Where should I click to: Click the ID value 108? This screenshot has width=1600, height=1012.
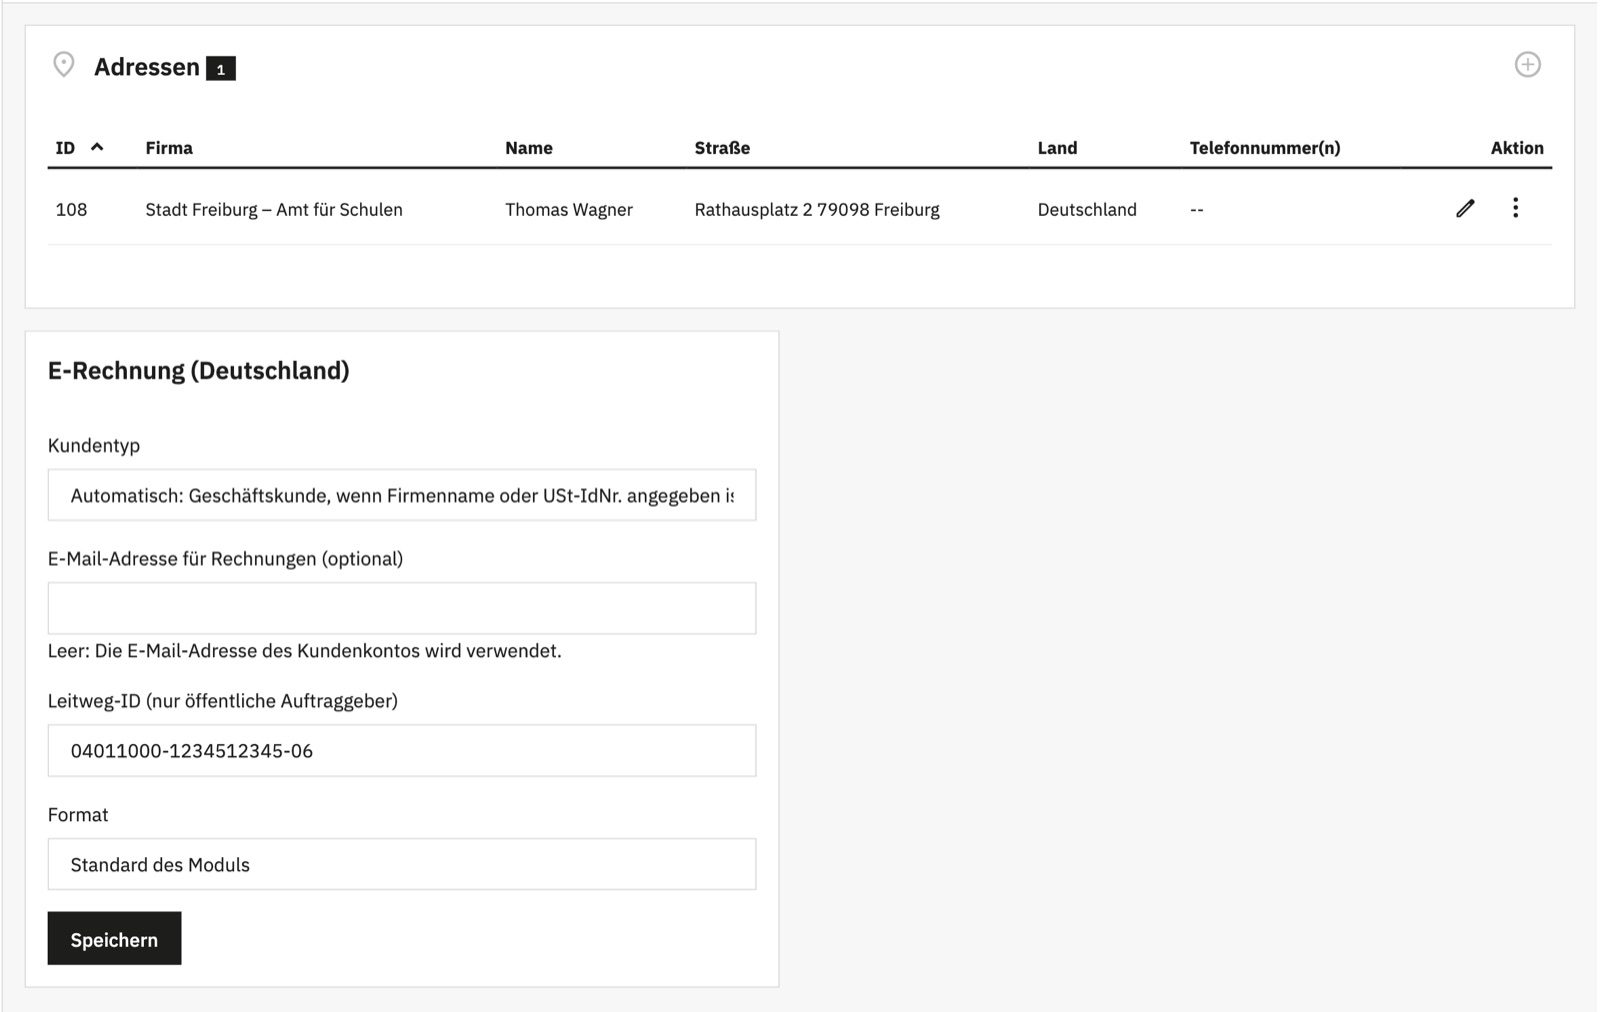pyautogui.click(x=71, y=209)
